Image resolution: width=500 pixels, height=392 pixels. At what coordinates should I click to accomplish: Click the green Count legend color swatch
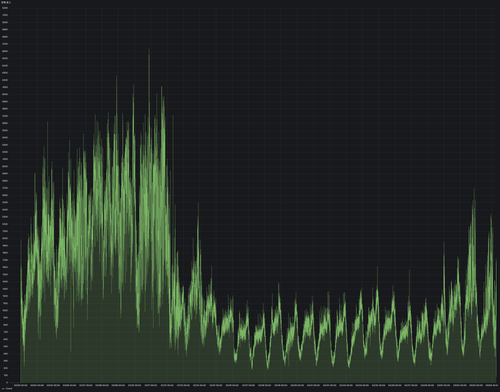click(3, 389)
